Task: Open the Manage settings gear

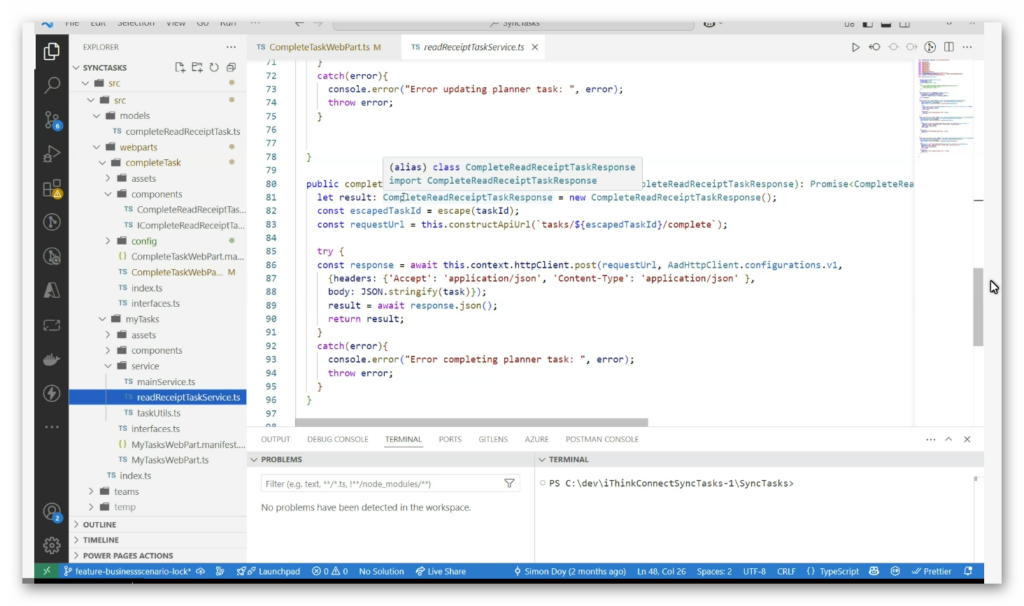Action: (52, 545)
